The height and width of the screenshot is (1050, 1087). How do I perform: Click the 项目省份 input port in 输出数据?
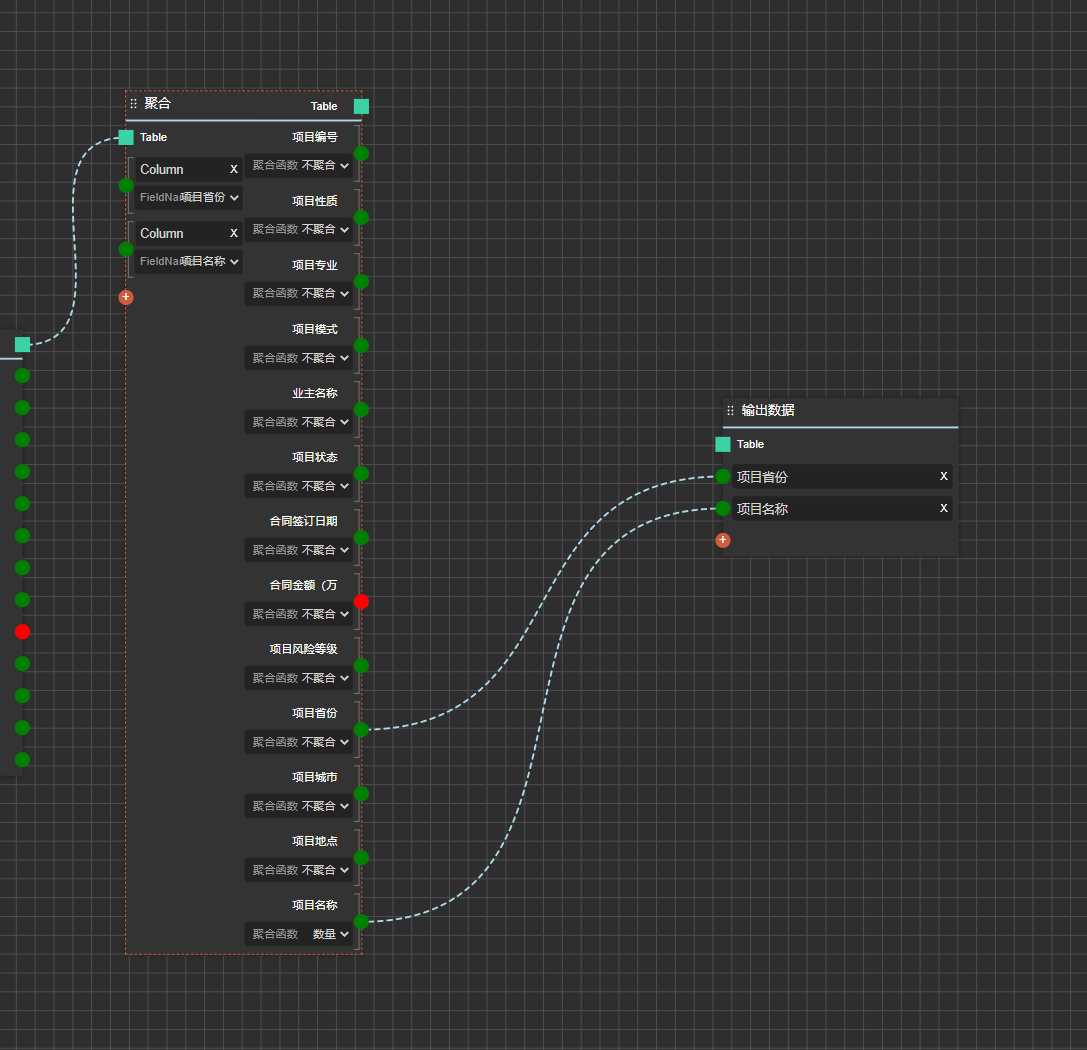722,476
